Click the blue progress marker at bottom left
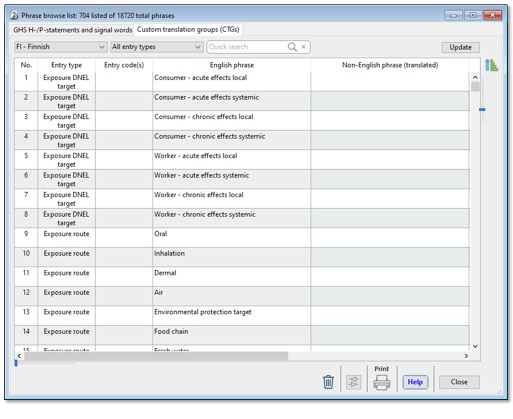513x419 pixels. 16,363
